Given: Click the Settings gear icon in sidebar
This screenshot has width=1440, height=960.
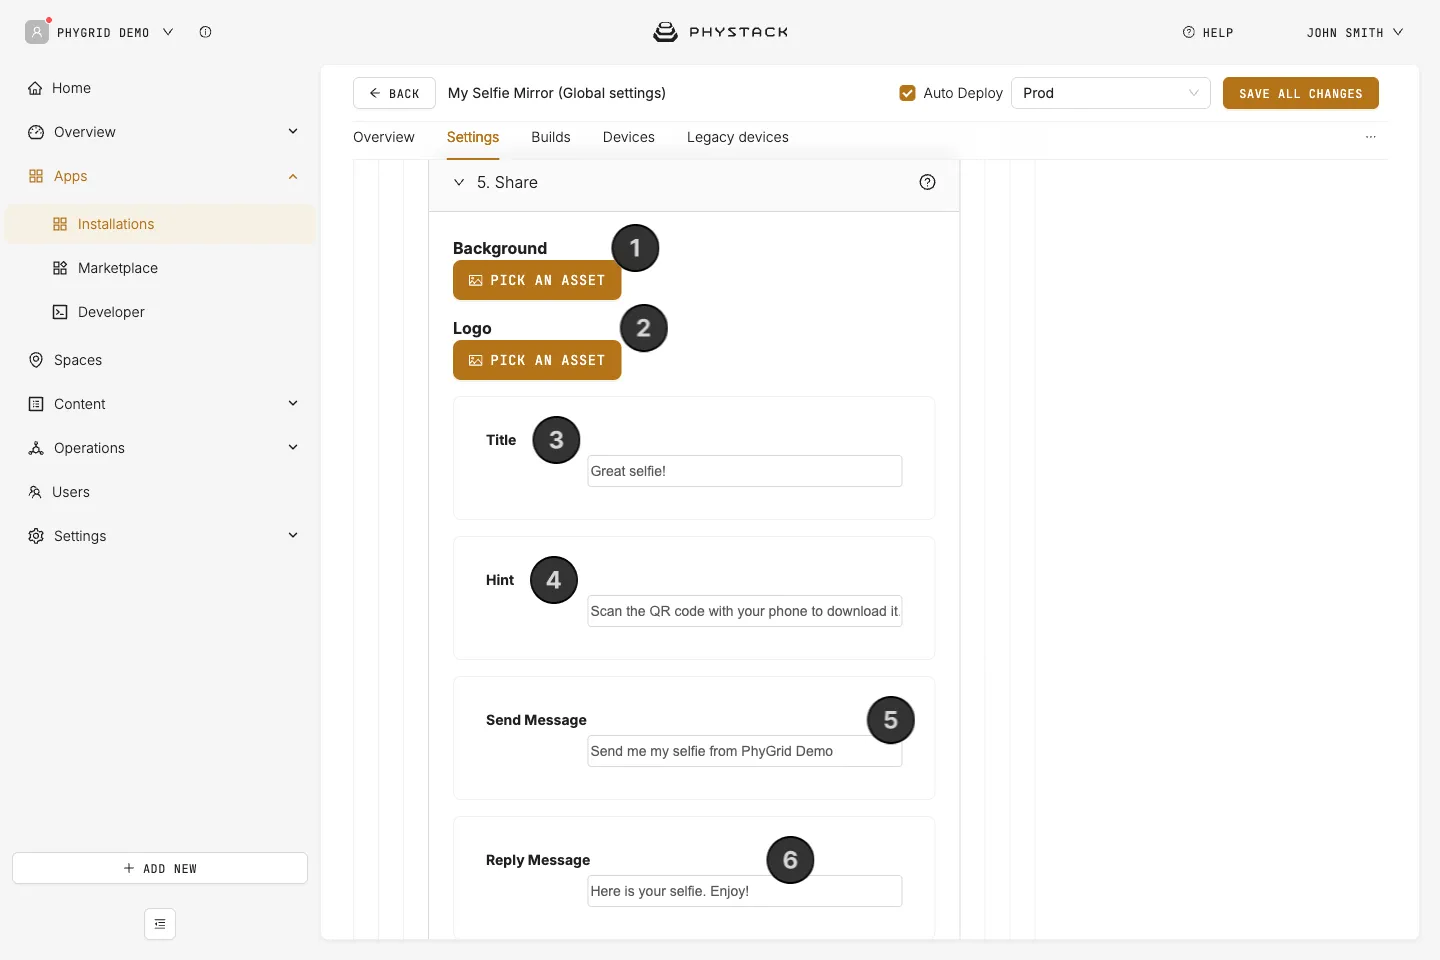Looking at the screenshot, I should tap(36, 536).
